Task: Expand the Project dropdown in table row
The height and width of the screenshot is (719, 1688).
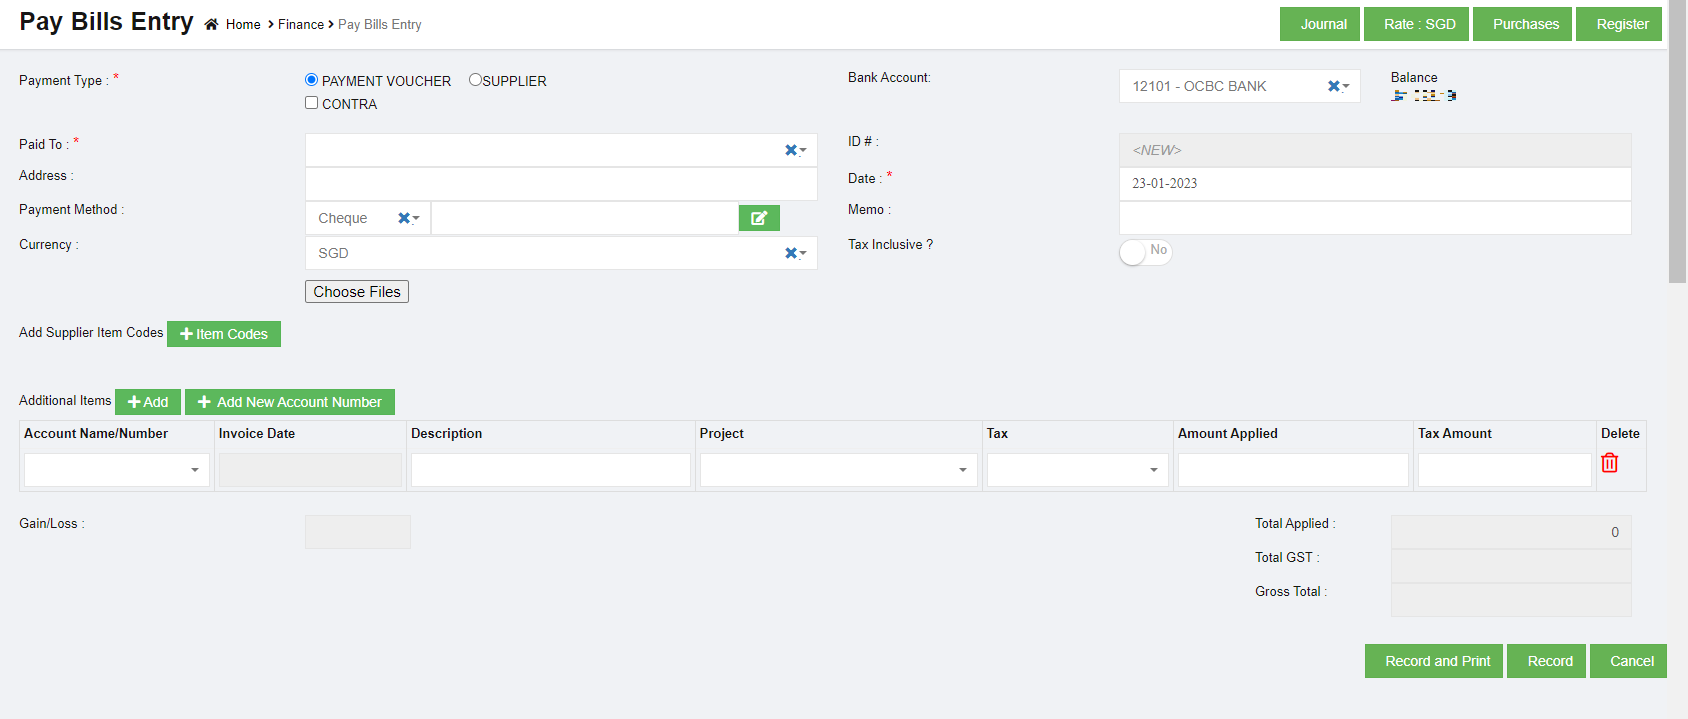Action: [x=837, y=470]
